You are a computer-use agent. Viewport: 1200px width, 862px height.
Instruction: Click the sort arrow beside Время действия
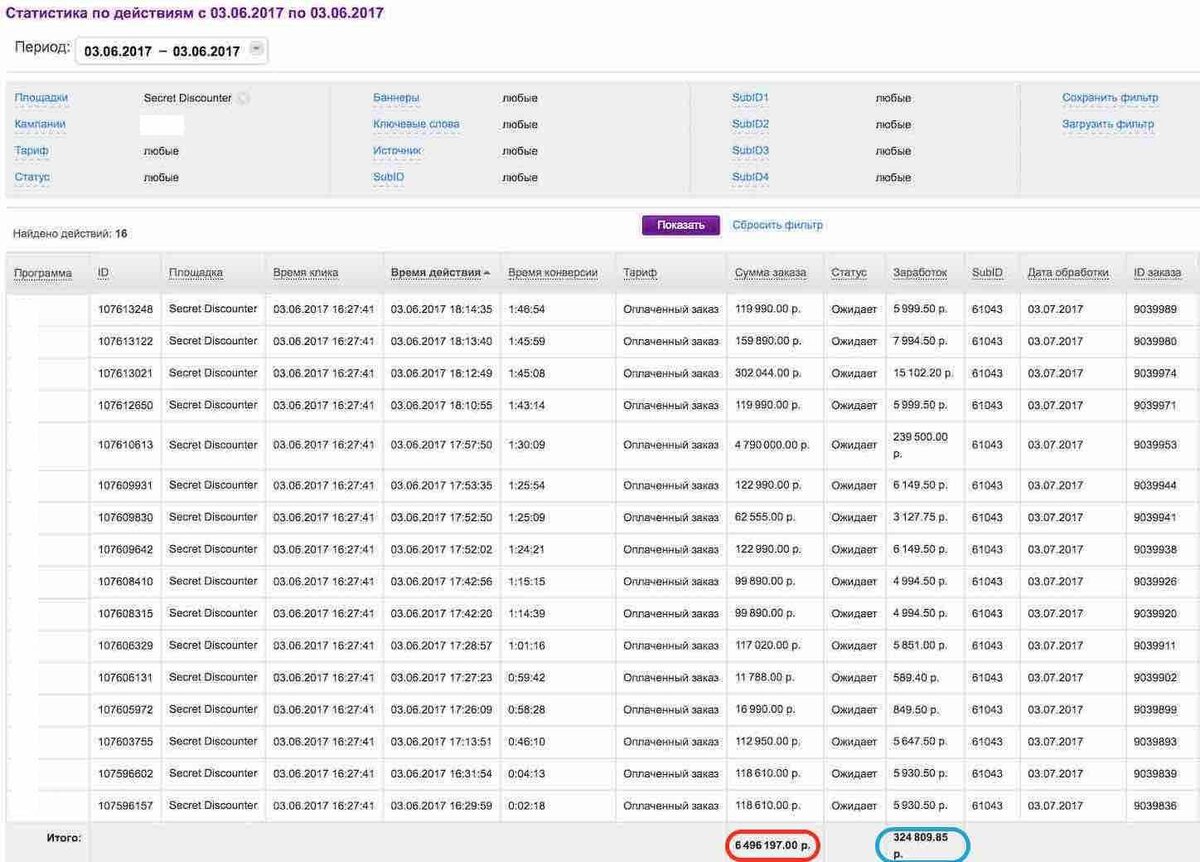(488, 273)
